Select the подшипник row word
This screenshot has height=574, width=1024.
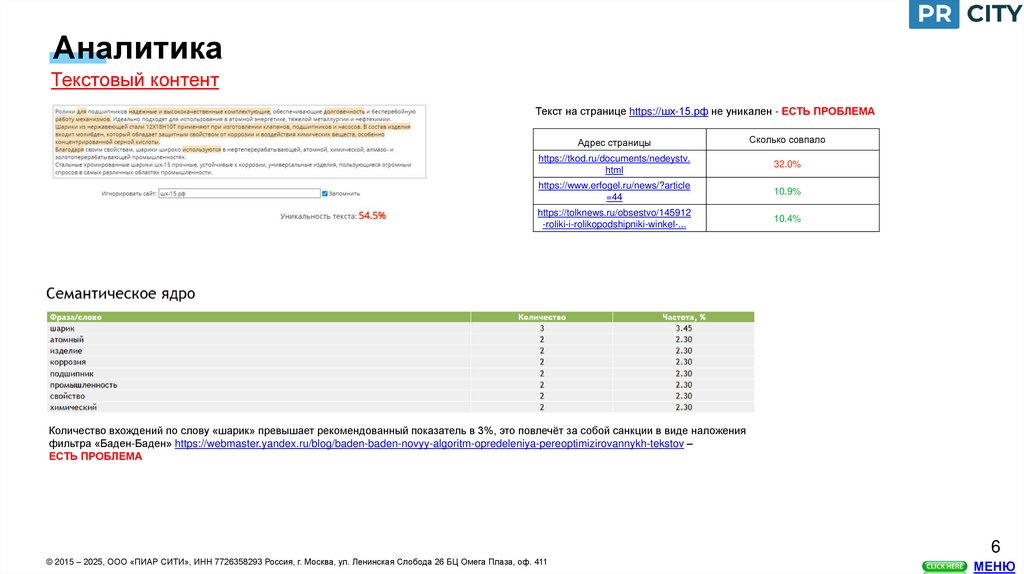tap(72, 374)
